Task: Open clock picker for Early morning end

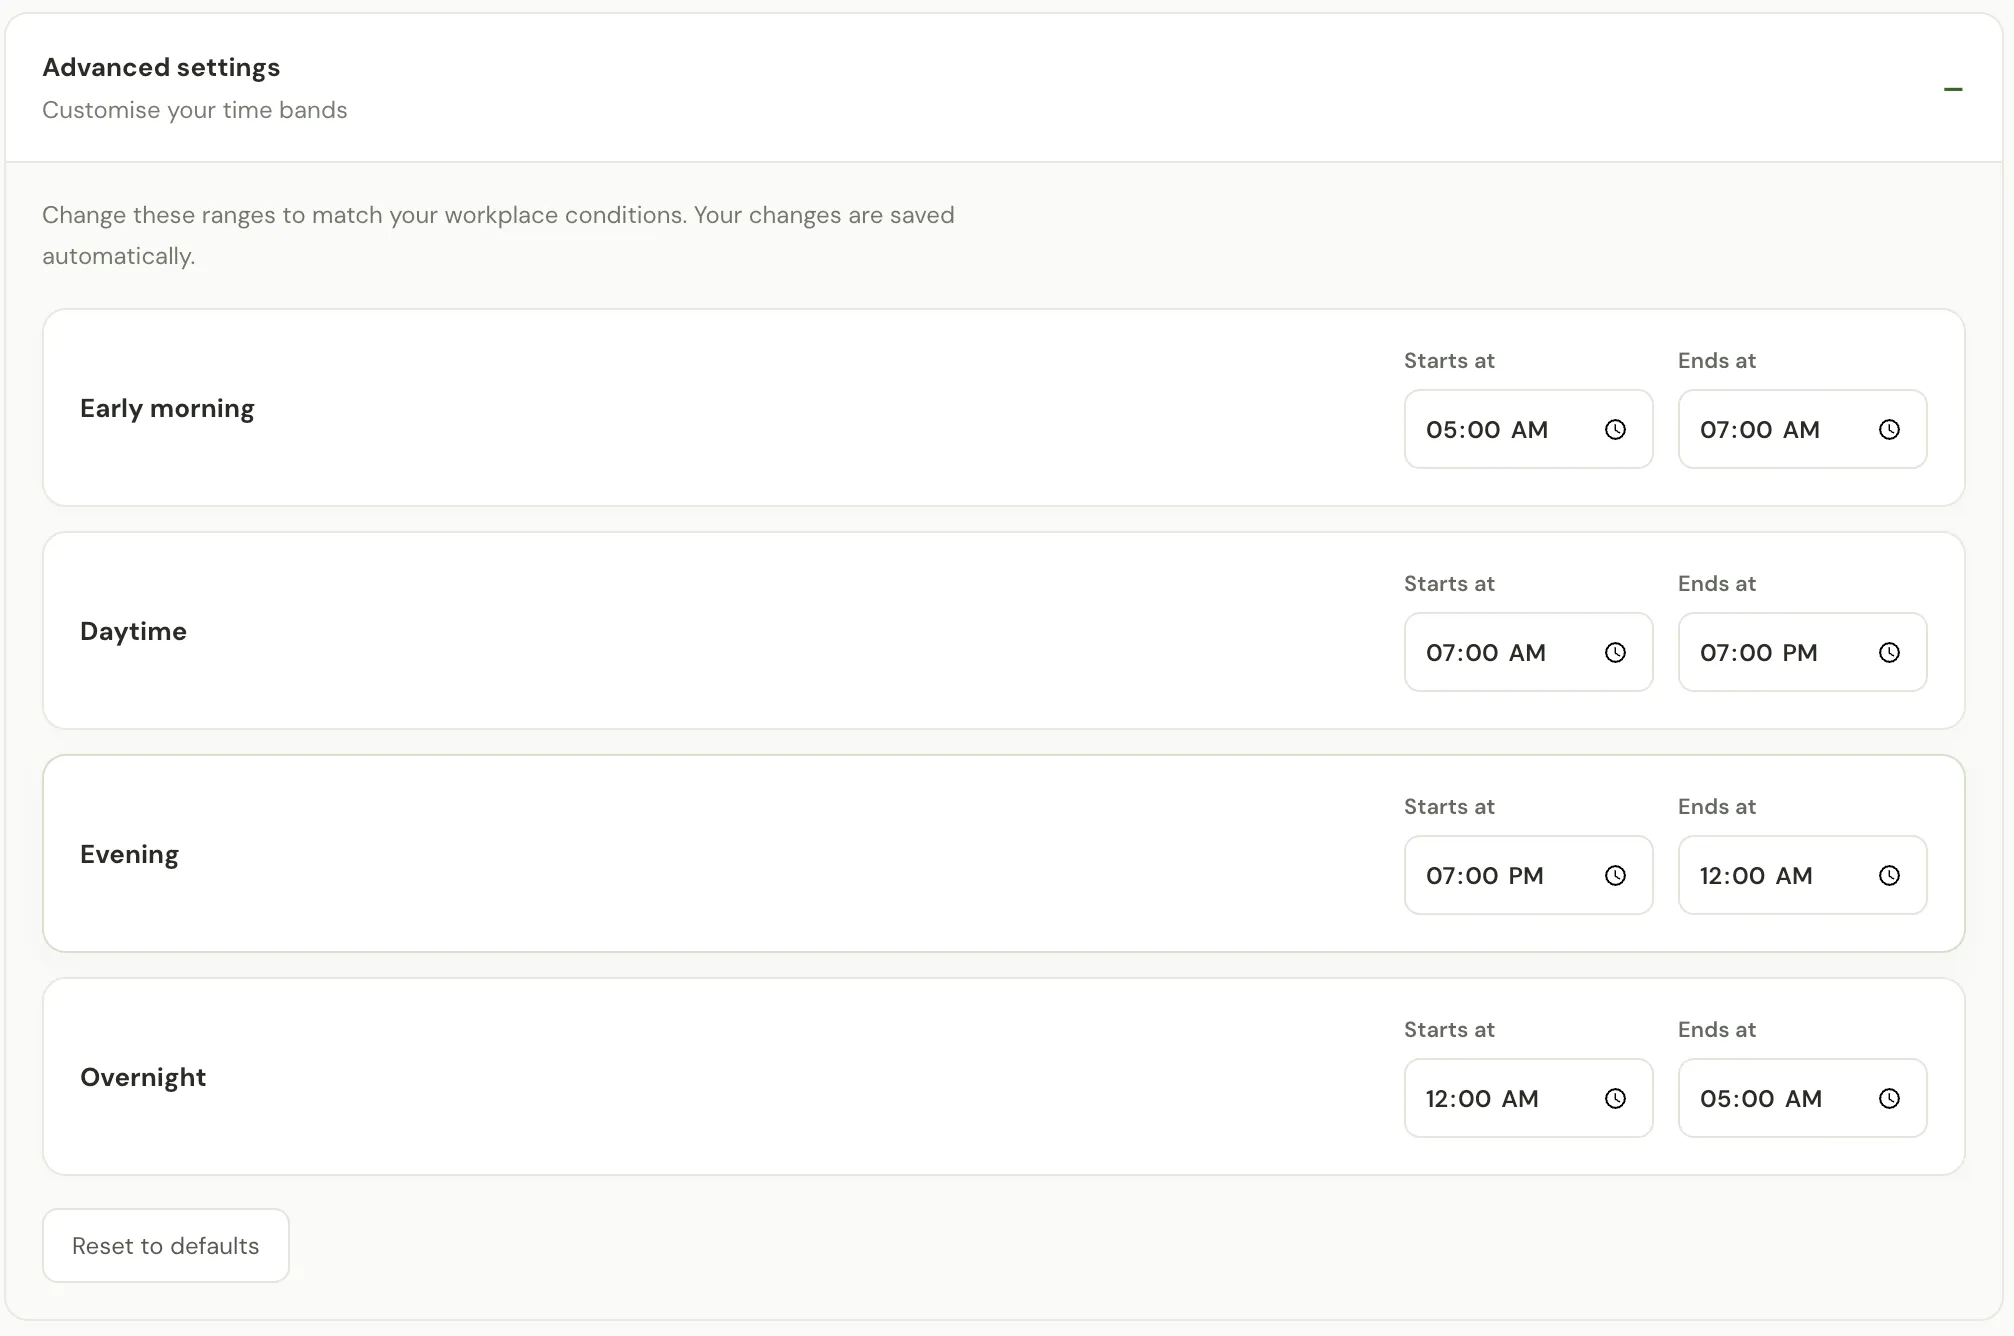Action: pos(1889,430)
